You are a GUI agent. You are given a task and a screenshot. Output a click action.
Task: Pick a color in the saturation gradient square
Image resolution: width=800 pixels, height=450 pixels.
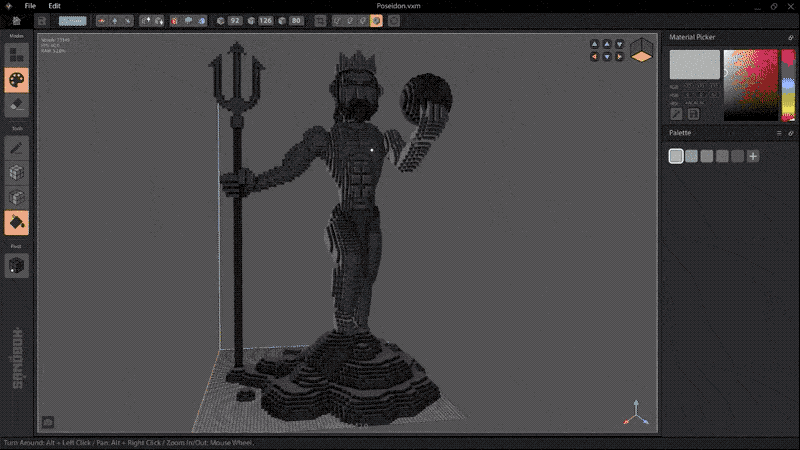coord(751,85)
